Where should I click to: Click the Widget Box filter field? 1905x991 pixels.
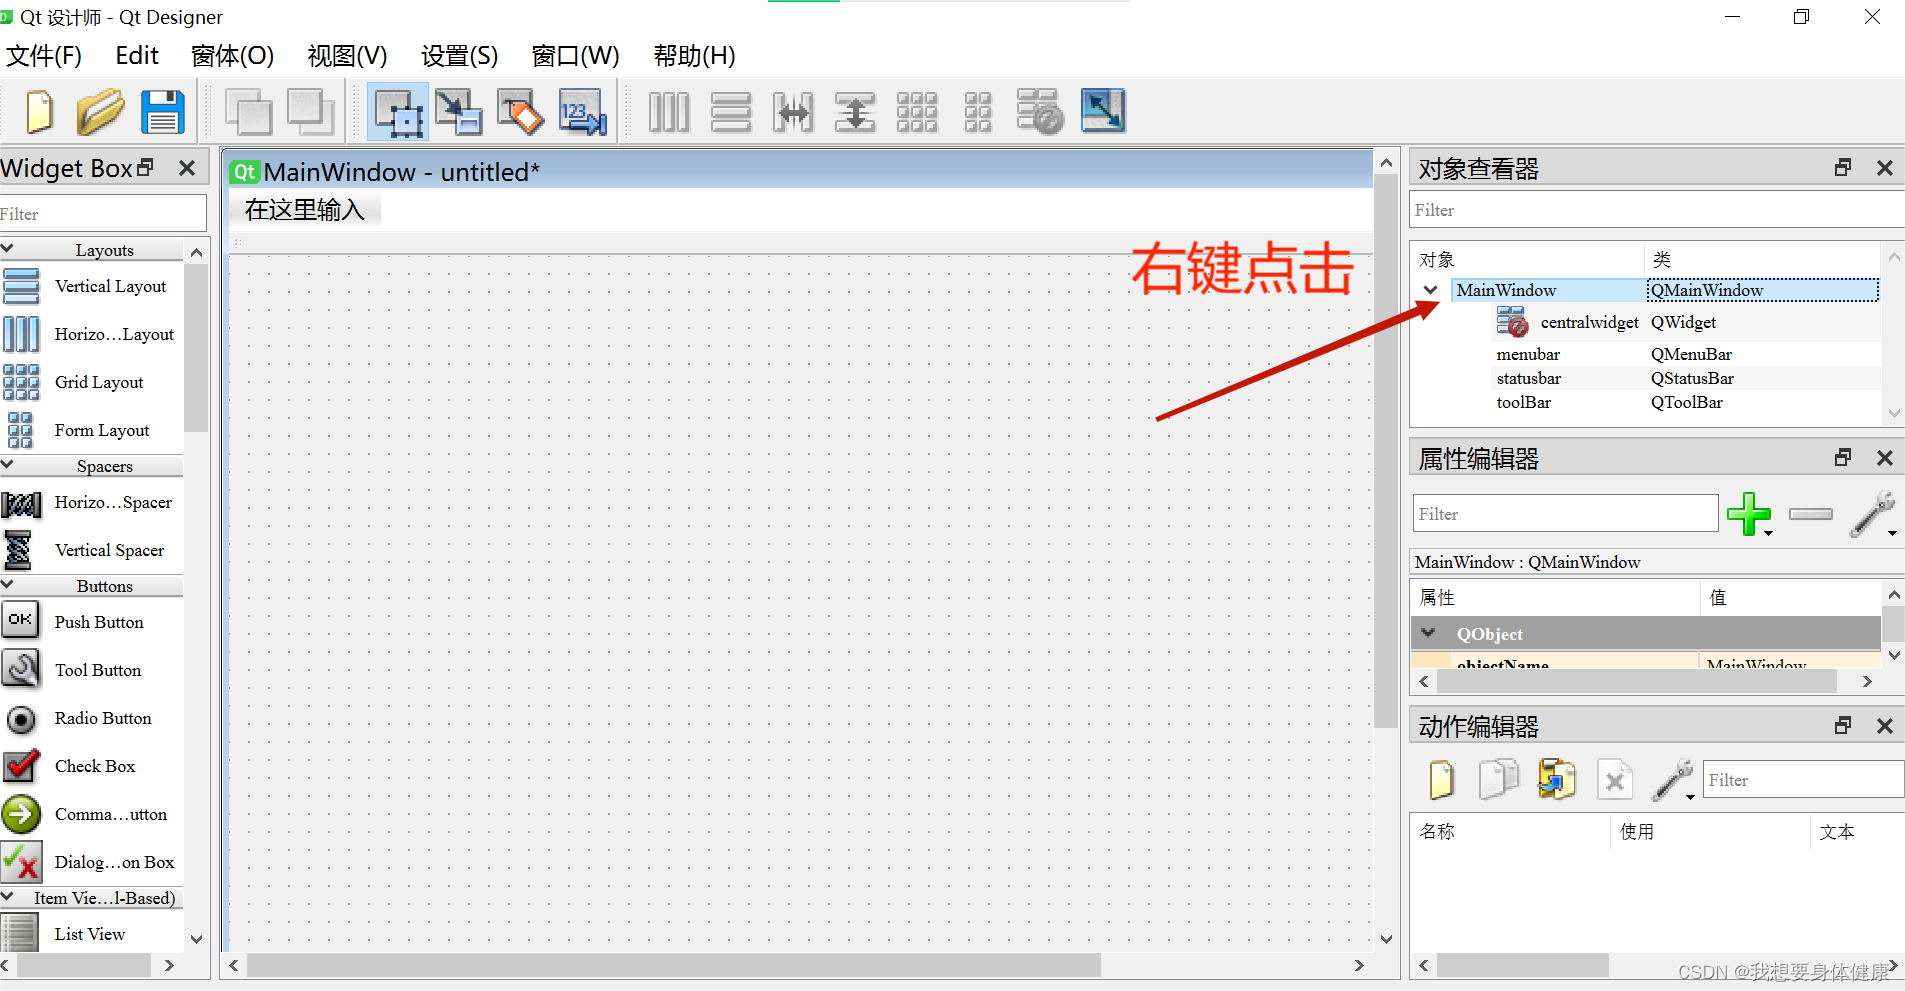100,213
